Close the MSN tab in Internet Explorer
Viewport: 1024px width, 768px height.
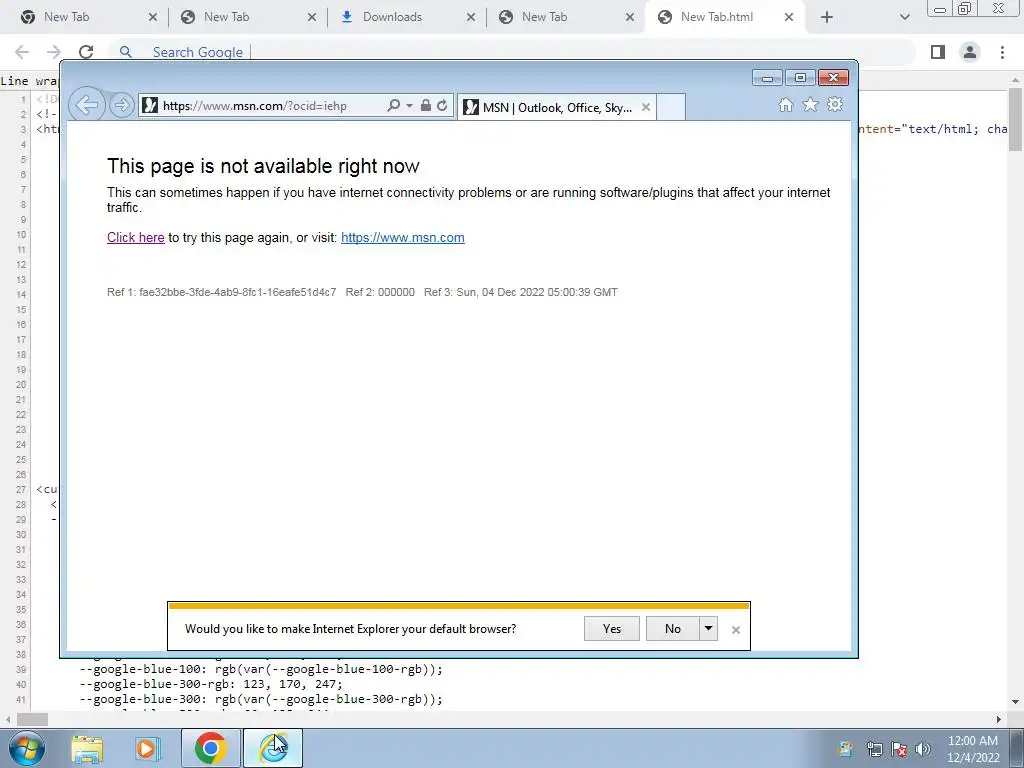pos(646,107)
